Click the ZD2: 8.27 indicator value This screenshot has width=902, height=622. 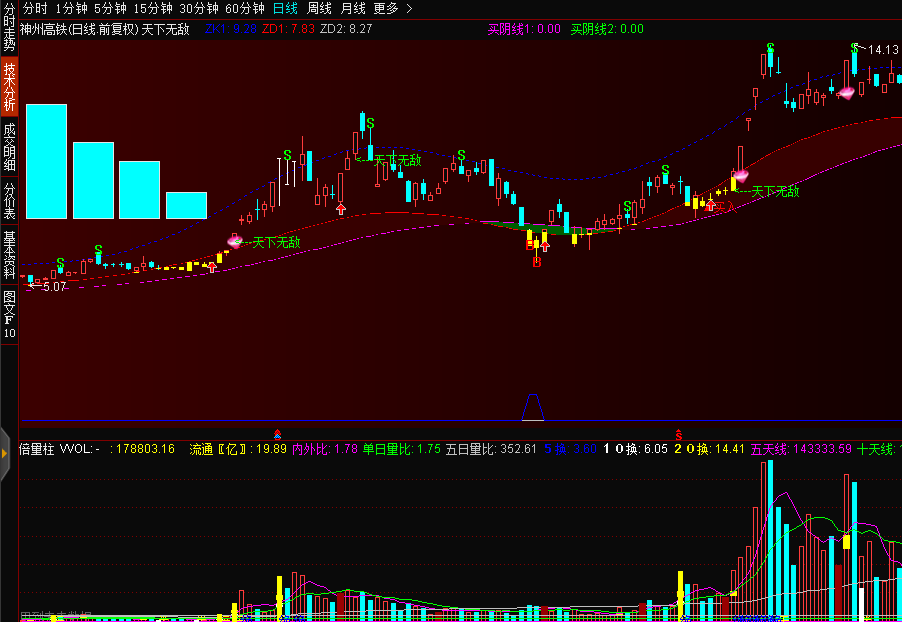[x=346, y=29]
